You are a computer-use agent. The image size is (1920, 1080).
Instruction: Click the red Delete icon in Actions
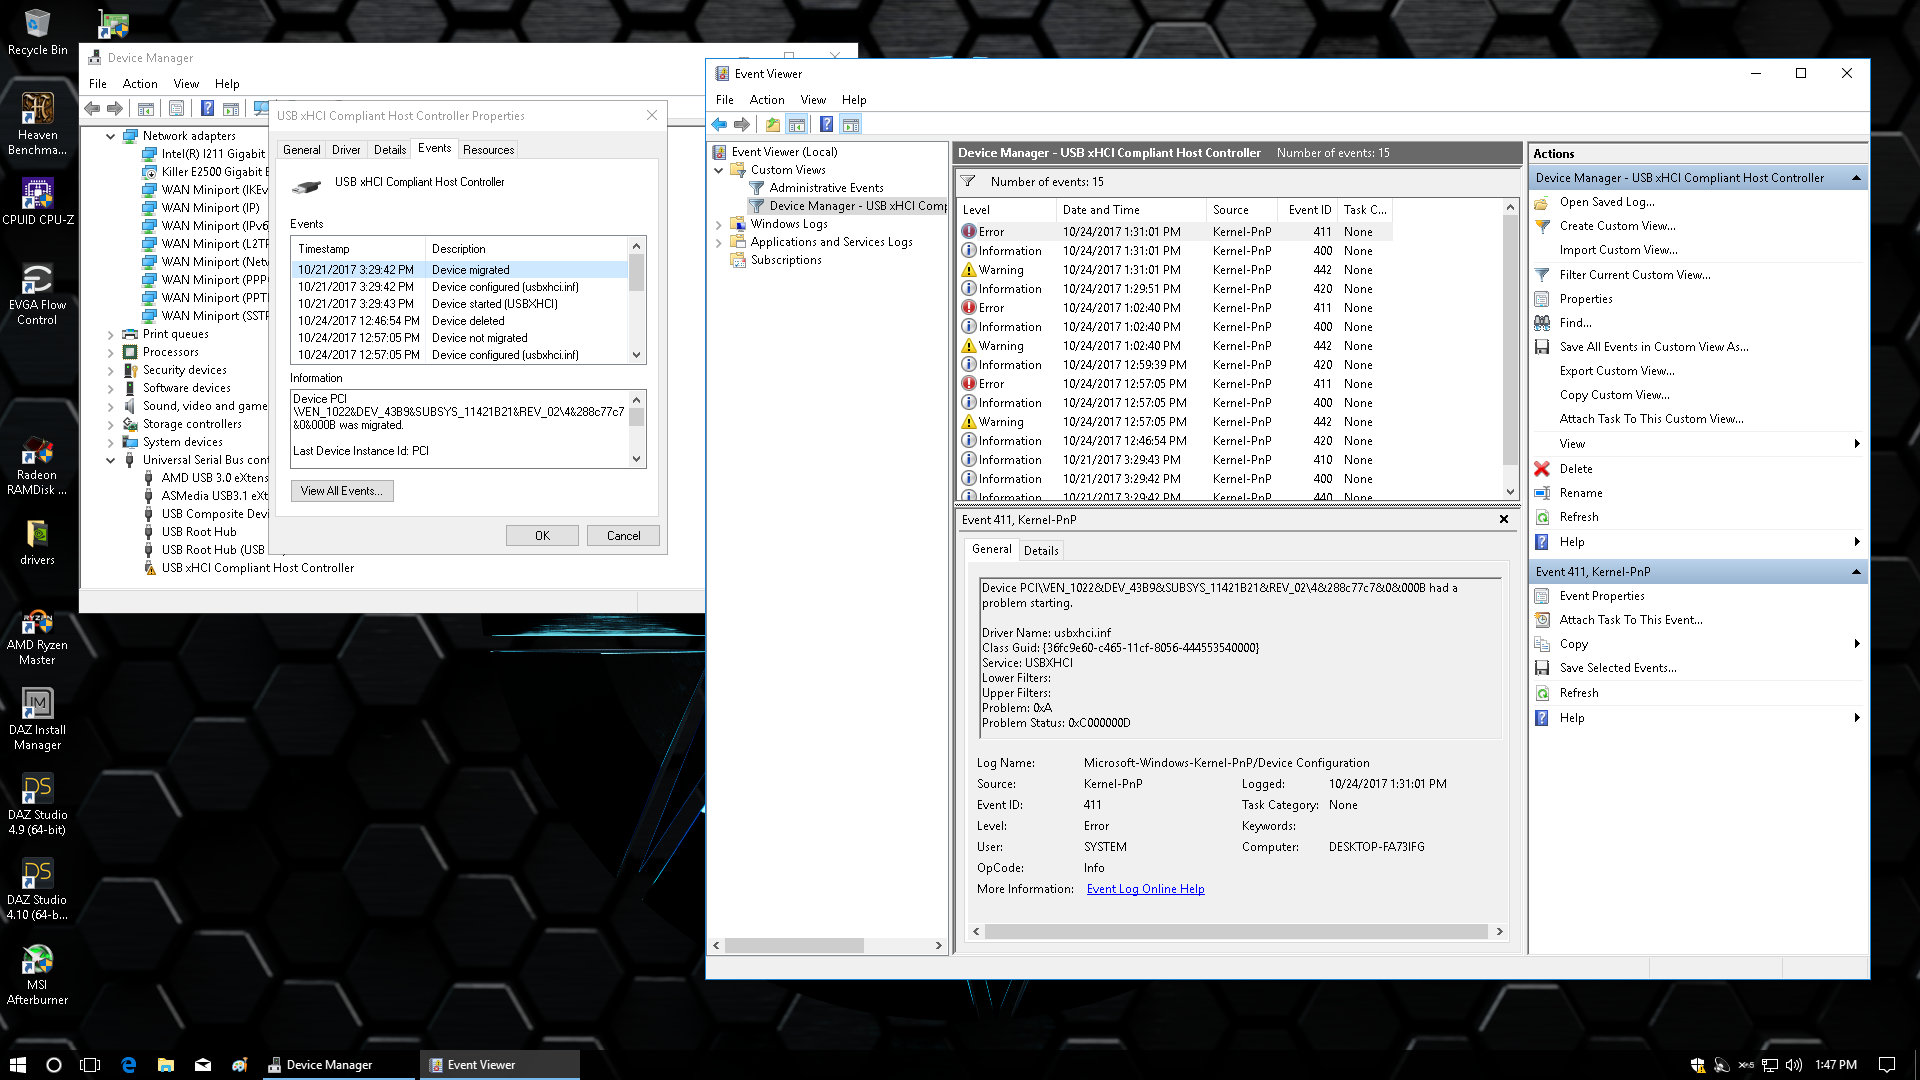point(1542,469)
